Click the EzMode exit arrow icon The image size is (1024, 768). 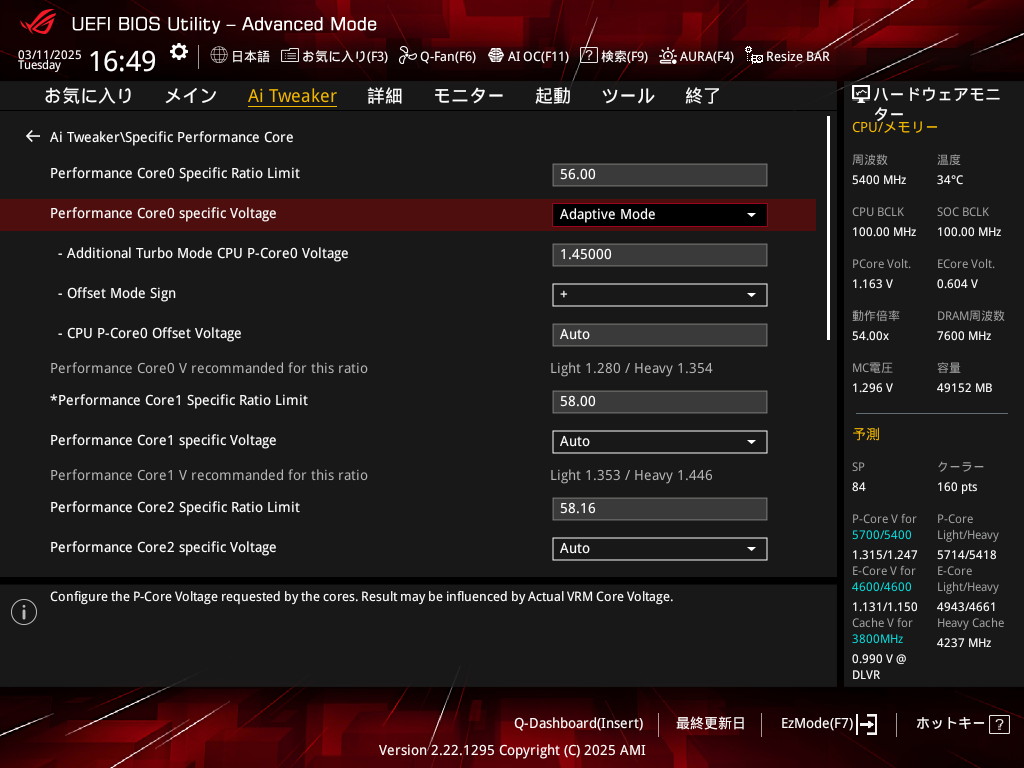pyautogui.click(x=867, y=724)
